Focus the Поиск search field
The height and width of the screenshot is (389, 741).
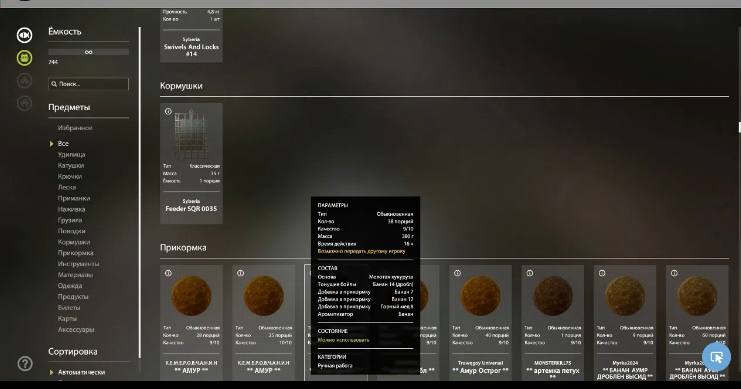coord(88,84)
